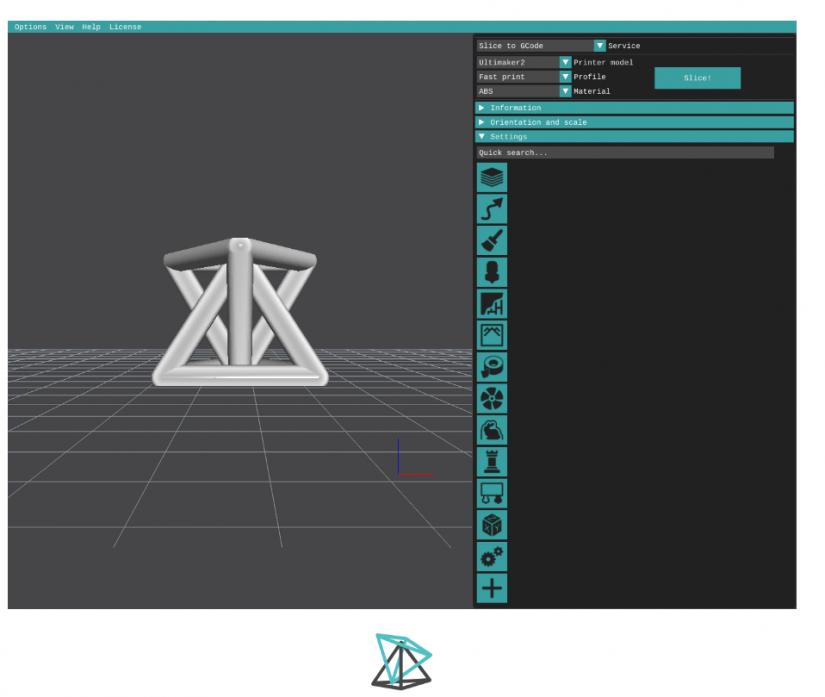Click the print bed platform icon
This screenshot has width=825, height=697.
point(491,493)
